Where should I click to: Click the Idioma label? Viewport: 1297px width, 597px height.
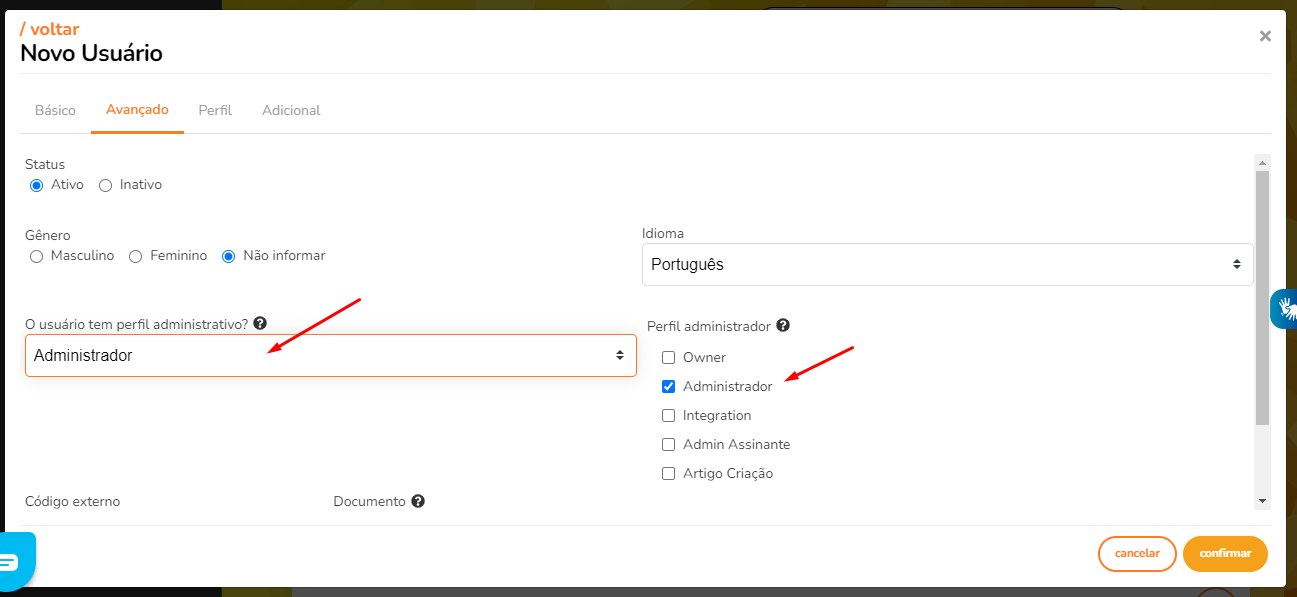coord(663,233)
